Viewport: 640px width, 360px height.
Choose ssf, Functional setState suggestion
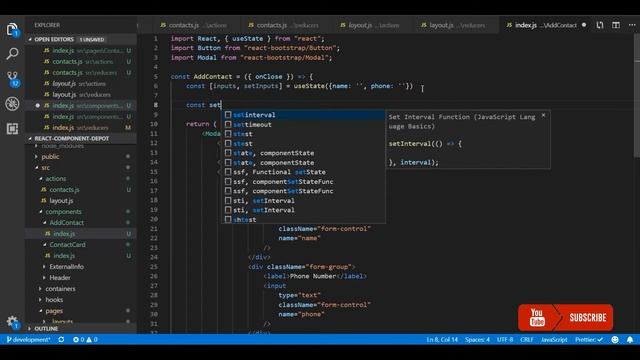303,172
